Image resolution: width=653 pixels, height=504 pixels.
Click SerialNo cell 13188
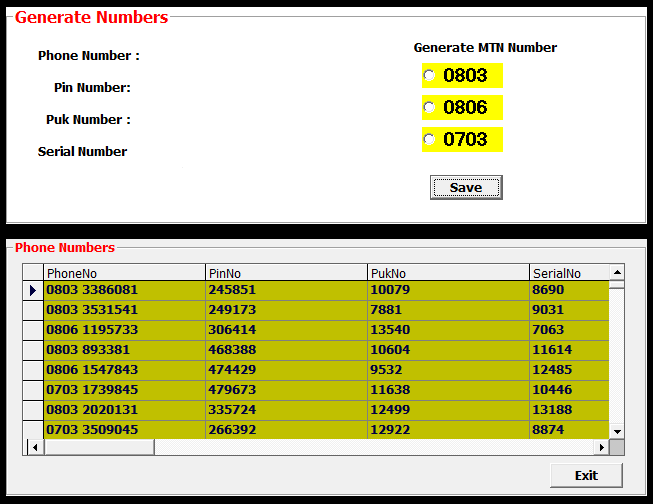569,410
